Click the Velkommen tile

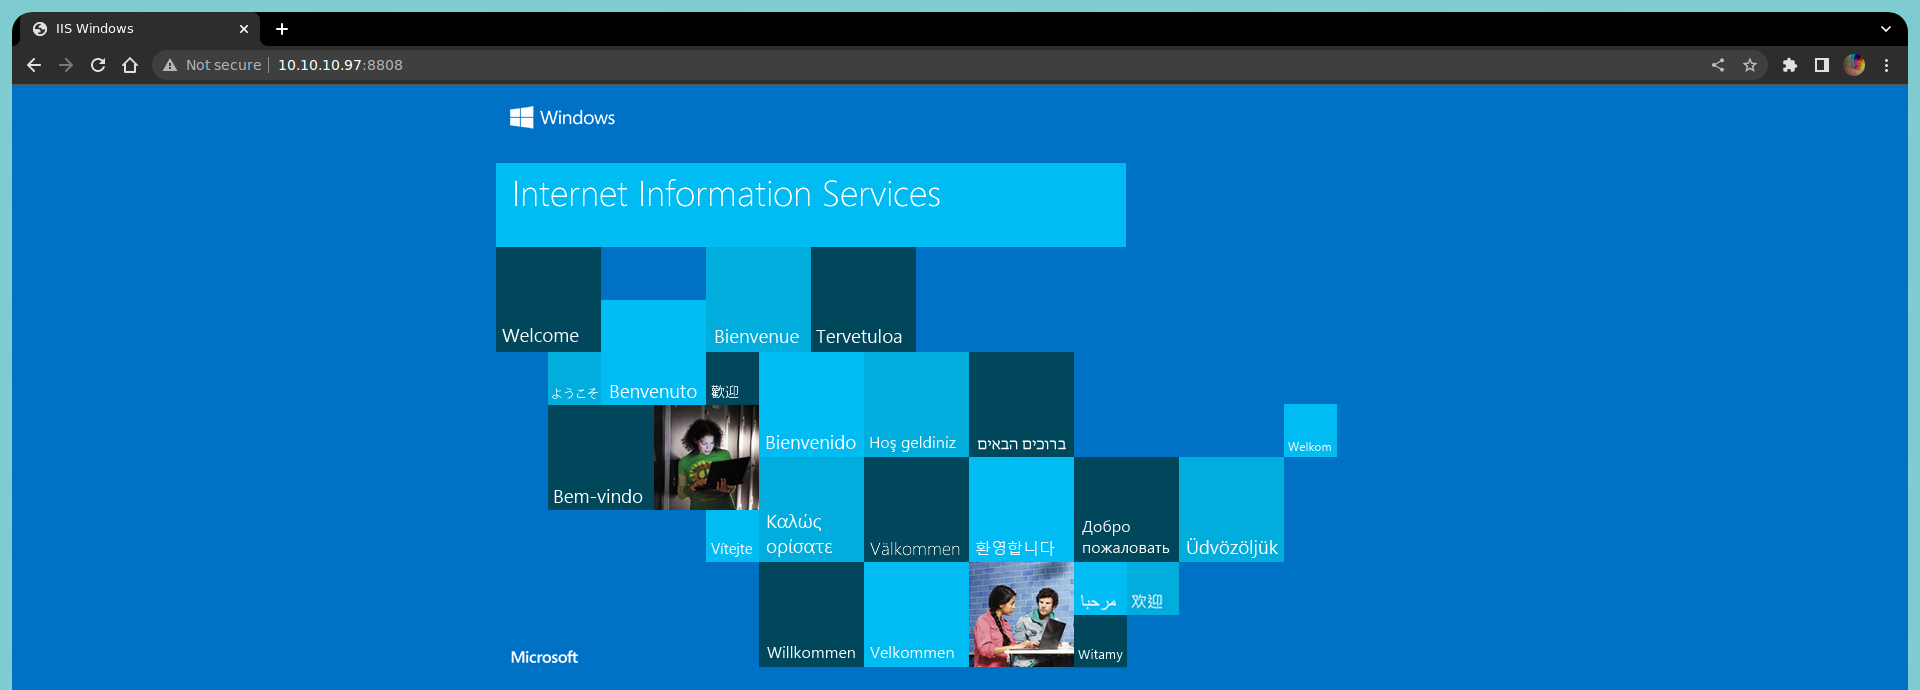coord(916,614)
